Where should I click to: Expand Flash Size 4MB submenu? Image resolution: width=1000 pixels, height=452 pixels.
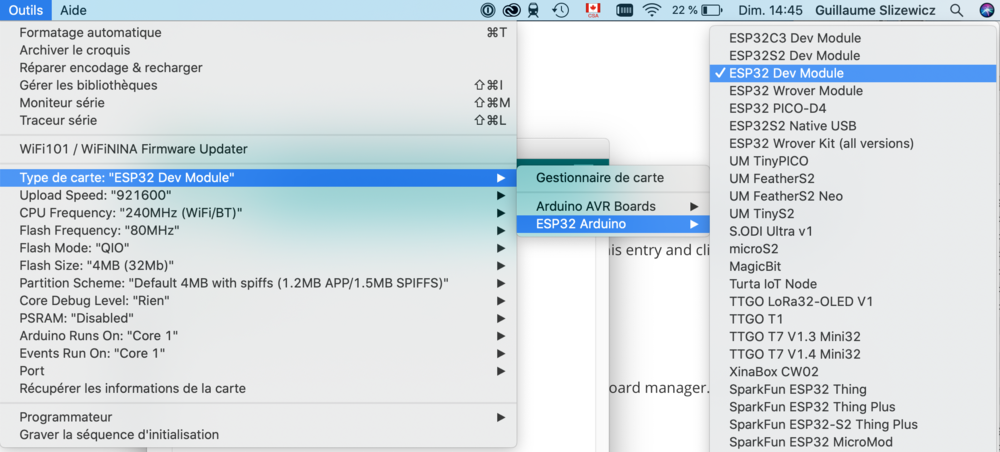(258, 265)
